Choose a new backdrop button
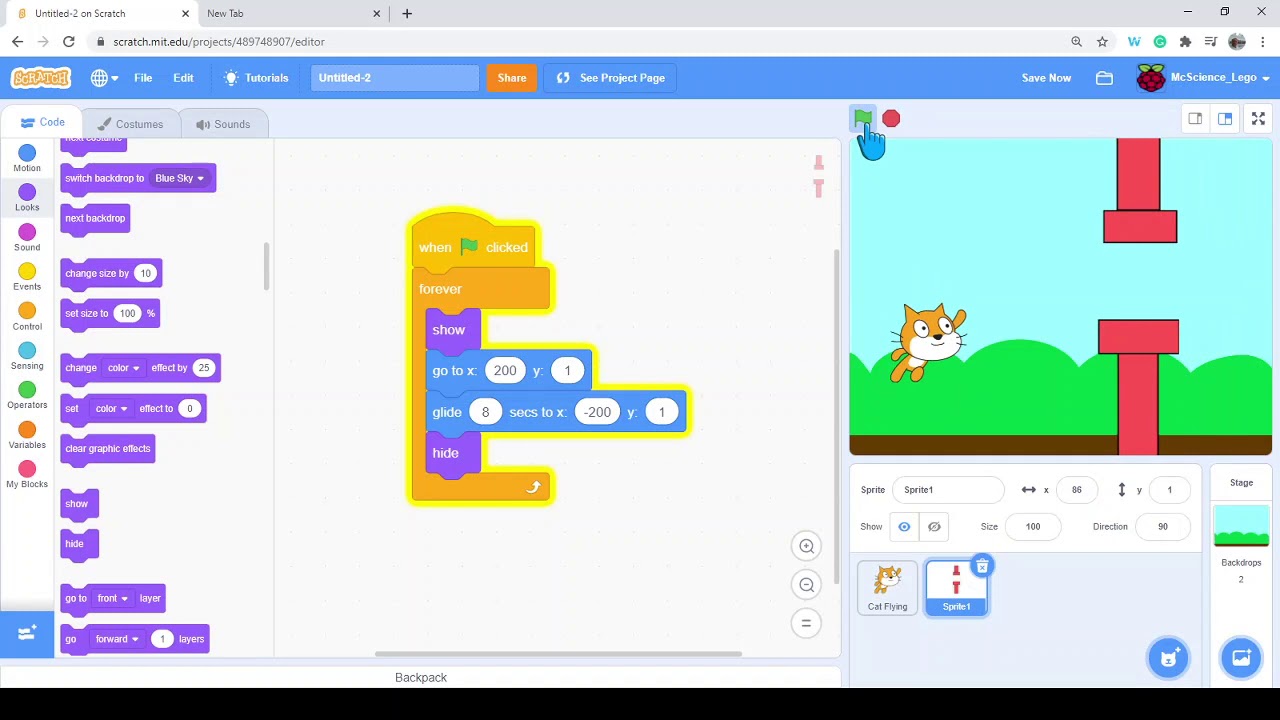Screen dimensions: 1280x720 coord(1241,657)
